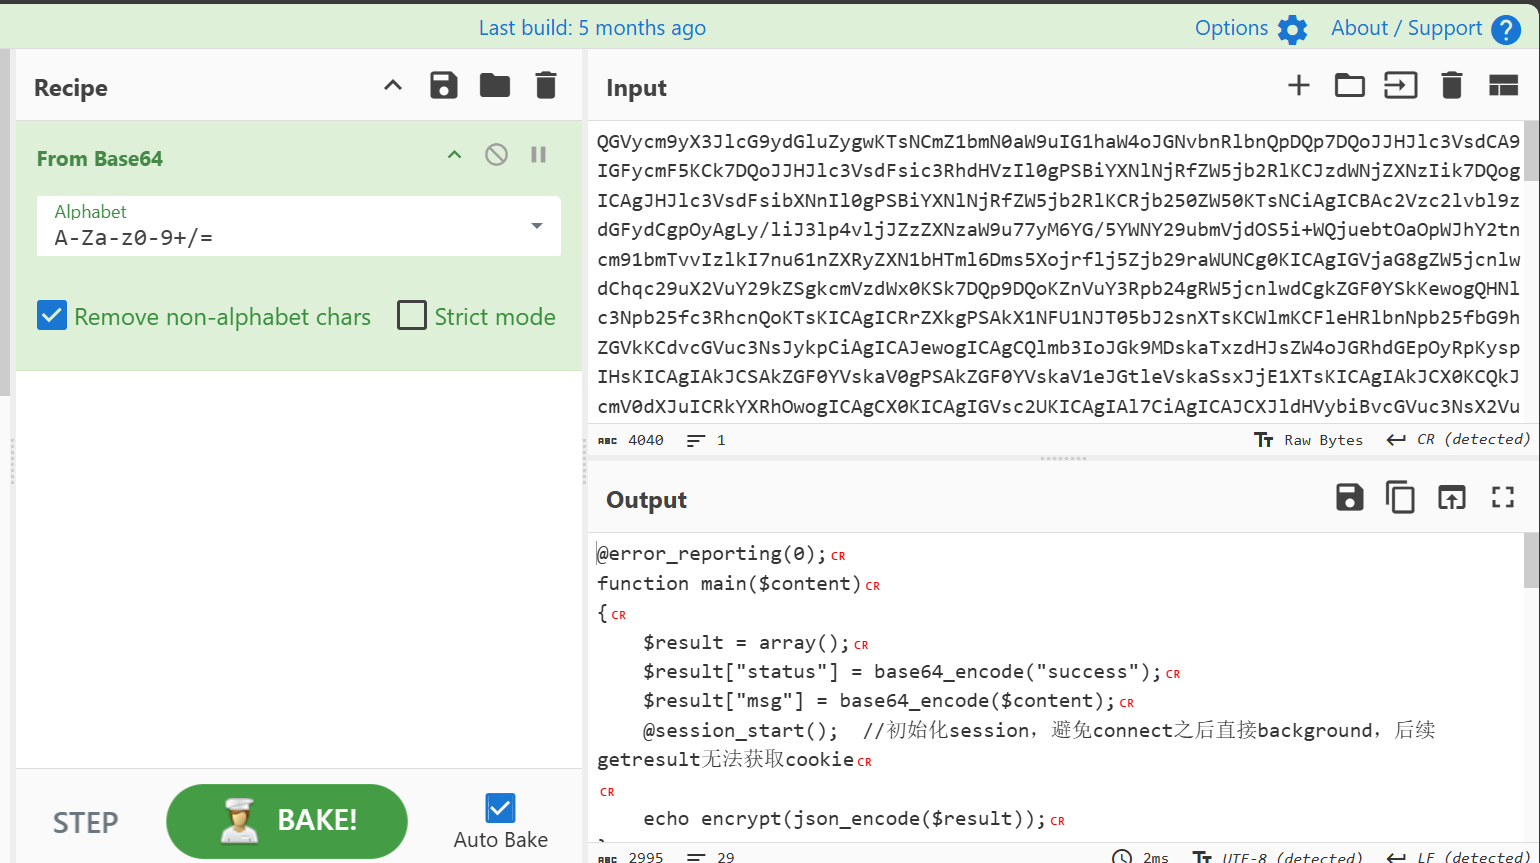Open a folder as input

(x=1349, y=86)
